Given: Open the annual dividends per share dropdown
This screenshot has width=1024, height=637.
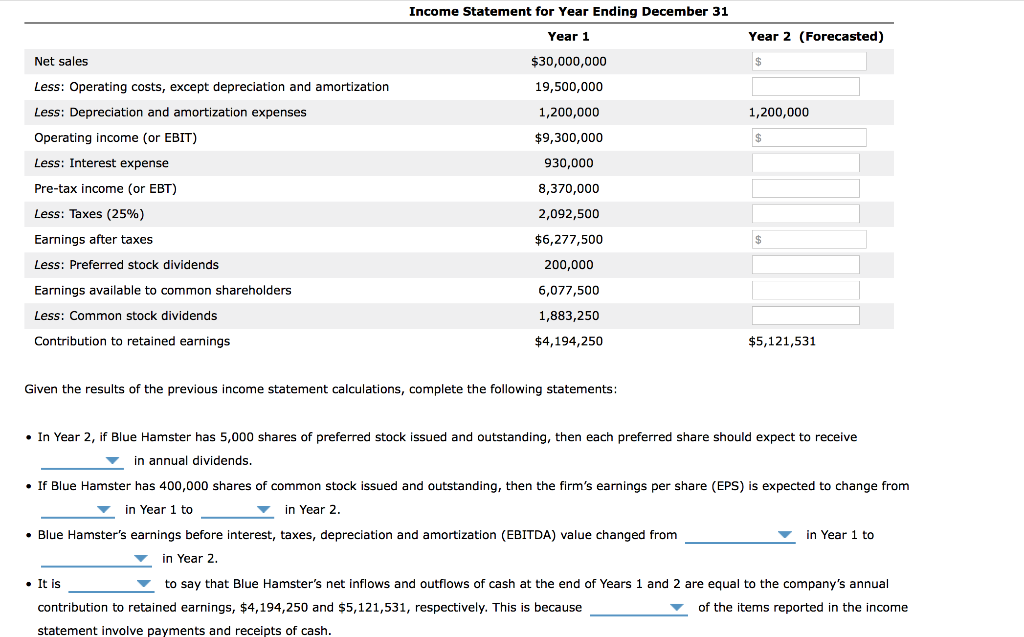Looking at the screenshot, I should click(x=82, y=461).
